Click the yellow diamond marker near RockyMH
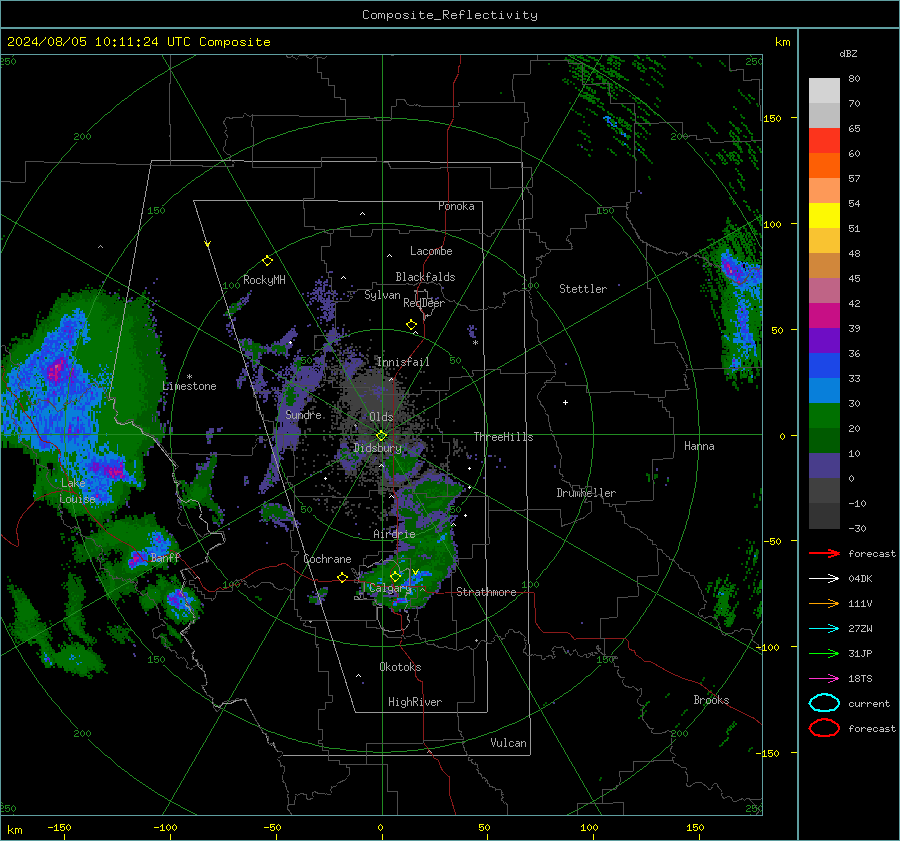Image resolution: width=900 pixels, height=841 pixels. [267, 261]
